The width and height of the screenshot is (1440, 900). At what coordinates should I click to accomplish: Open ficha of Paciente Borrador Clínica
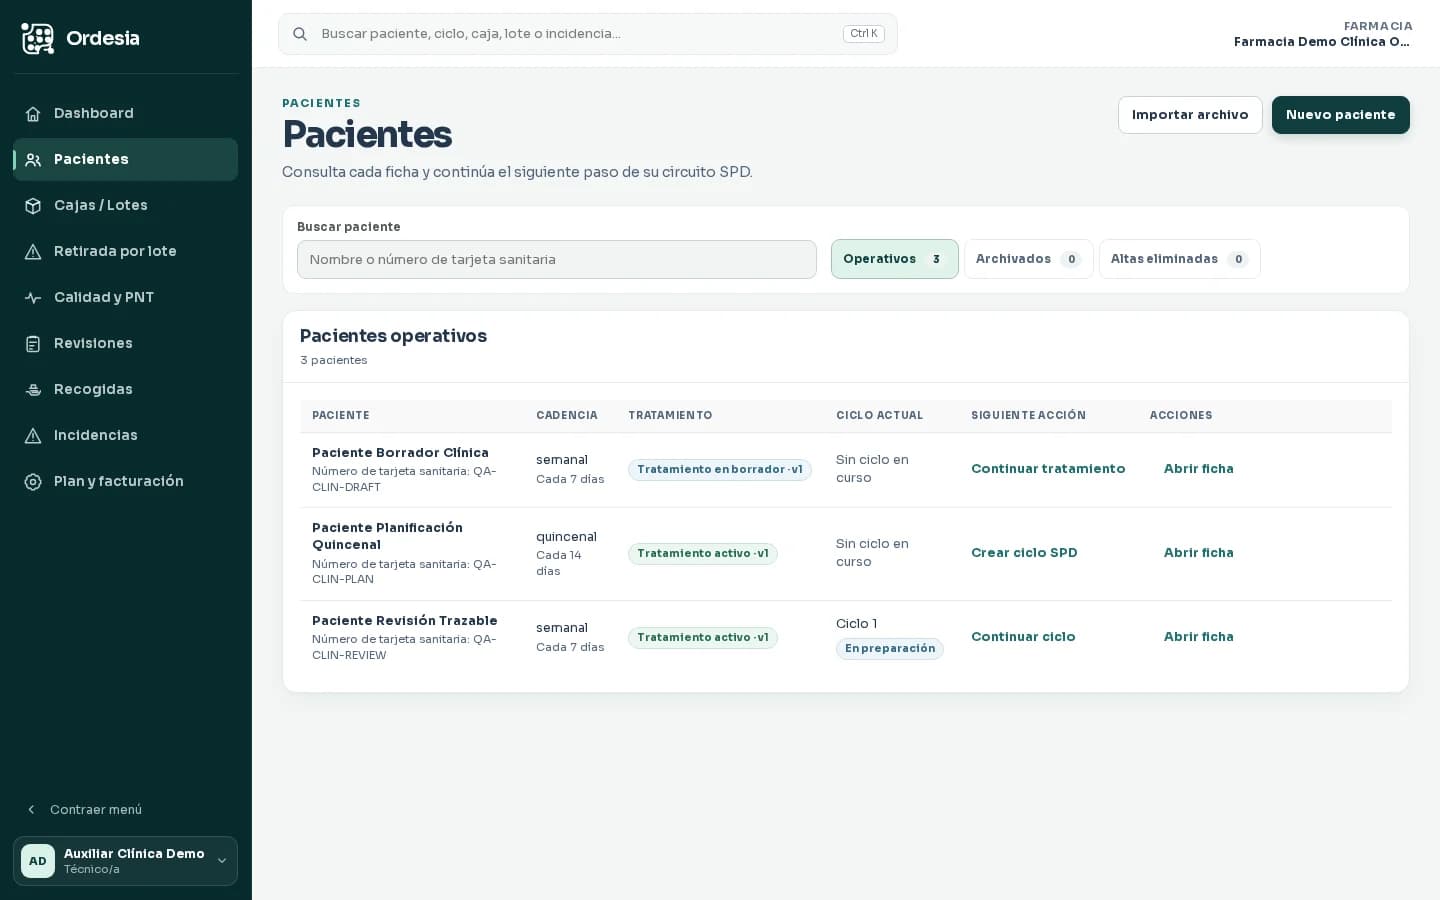(1198, 469)
